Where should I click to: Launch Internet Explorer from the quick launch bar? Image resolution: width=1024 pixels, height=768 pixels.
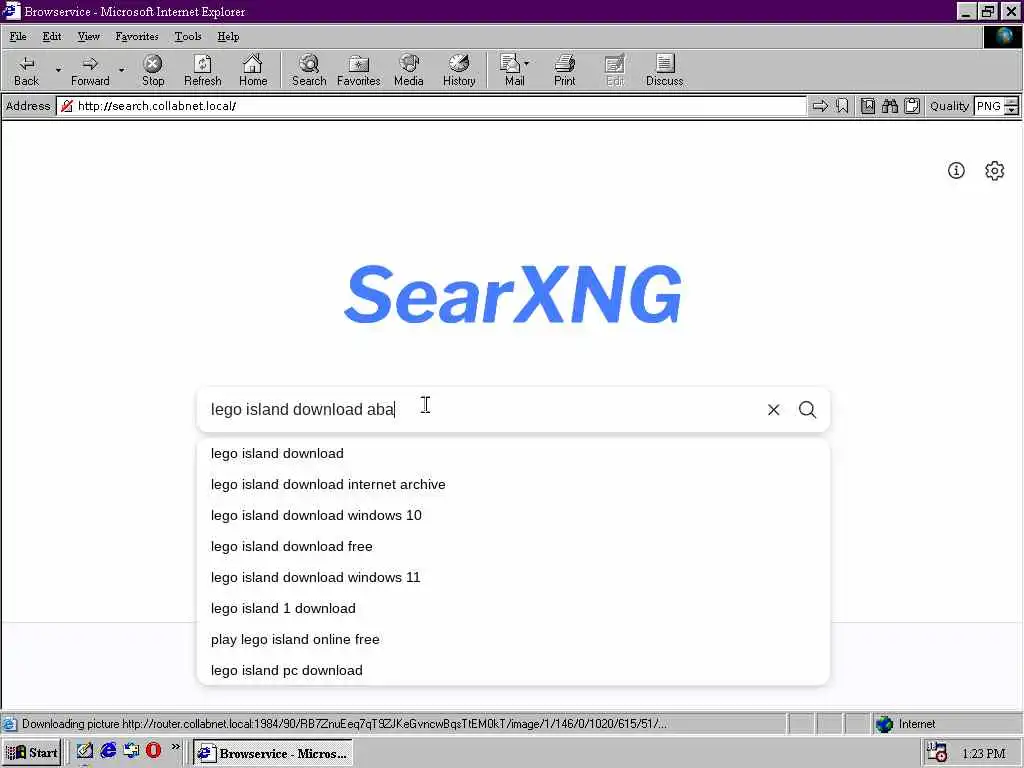tap(108, 750)
